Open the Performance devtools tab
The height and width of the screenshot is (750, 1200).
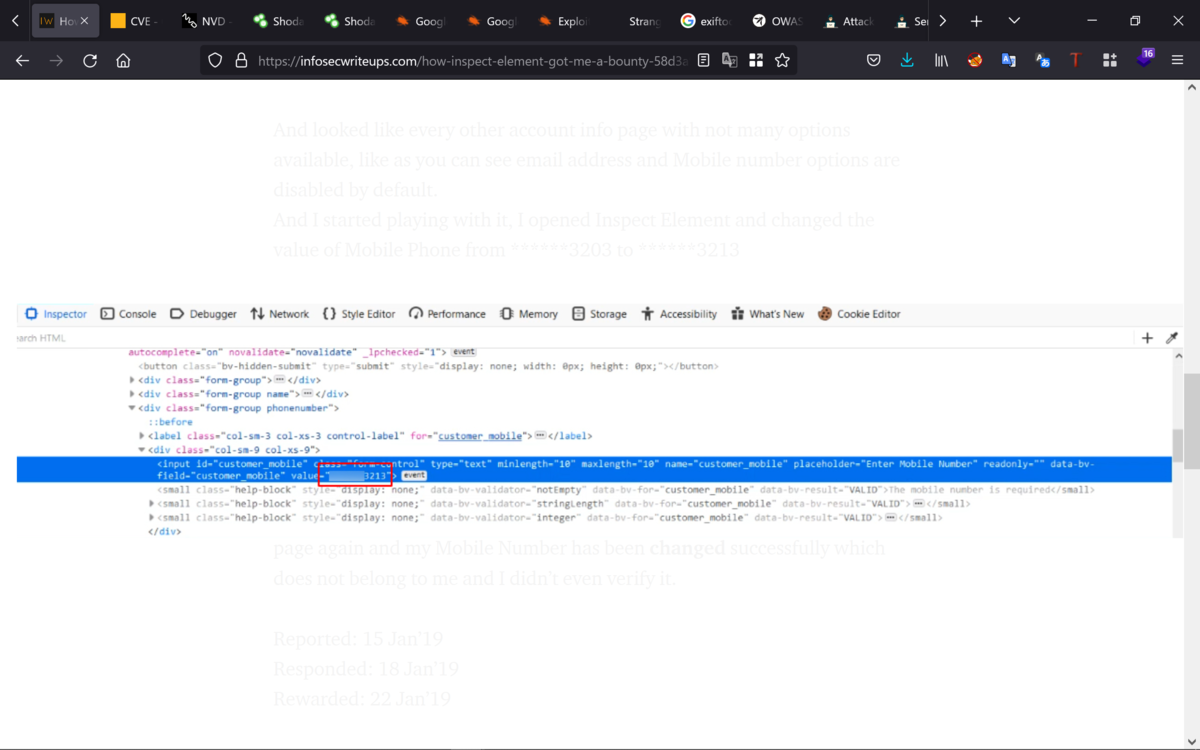(x=447, y=314)
